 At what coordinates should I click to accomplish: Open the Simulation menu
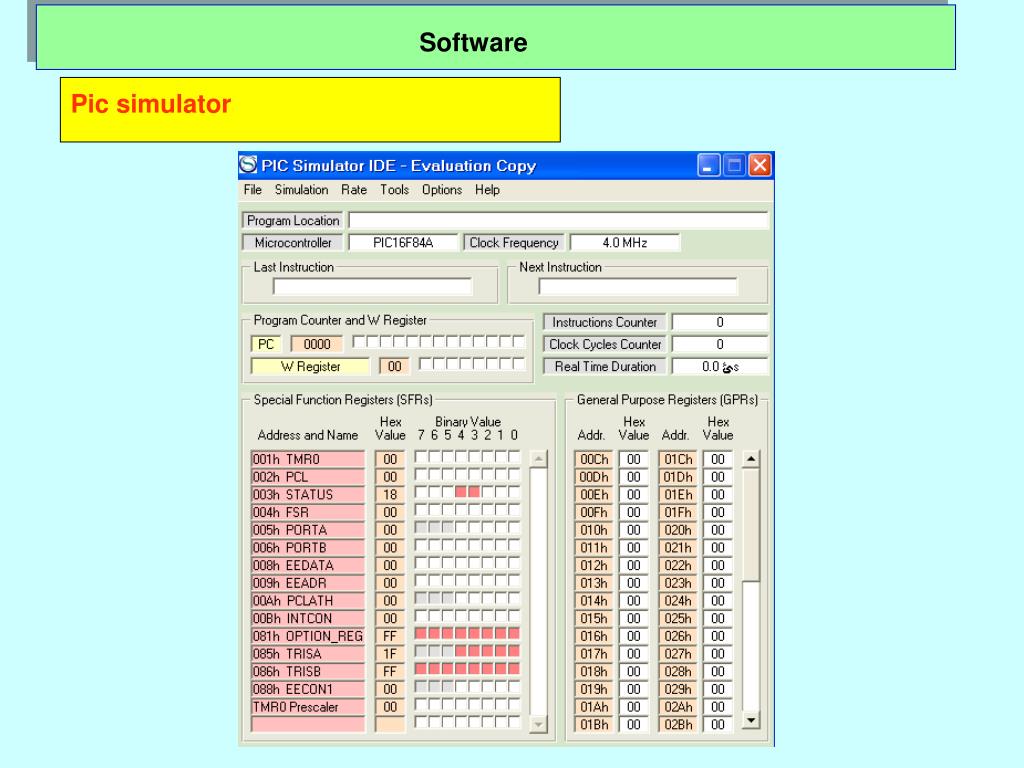301,190
